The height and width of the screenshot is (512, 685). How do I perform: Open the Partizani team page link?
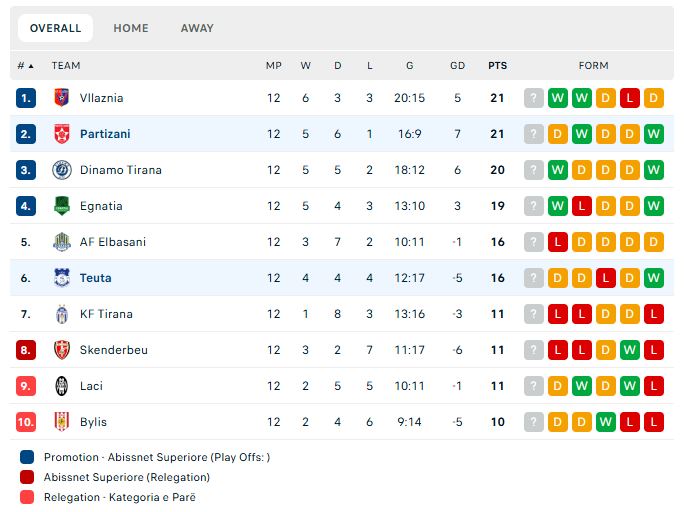(105, 134)
